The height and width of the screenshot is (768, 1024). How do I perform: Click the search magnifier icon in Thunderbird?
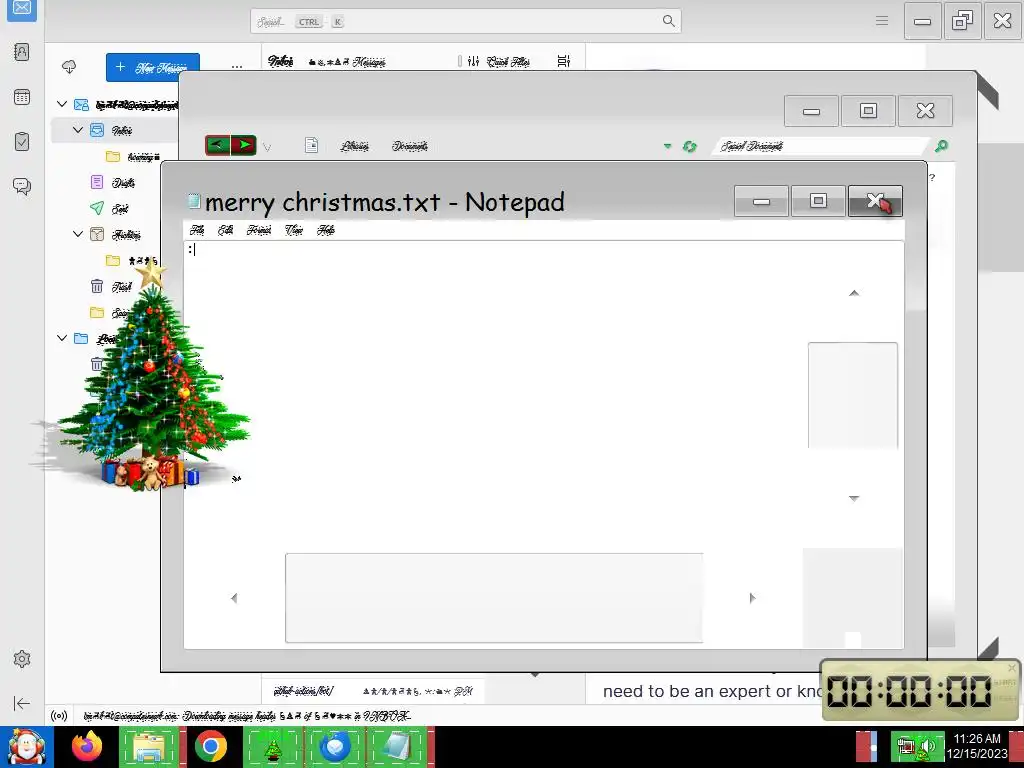point(668,21)
